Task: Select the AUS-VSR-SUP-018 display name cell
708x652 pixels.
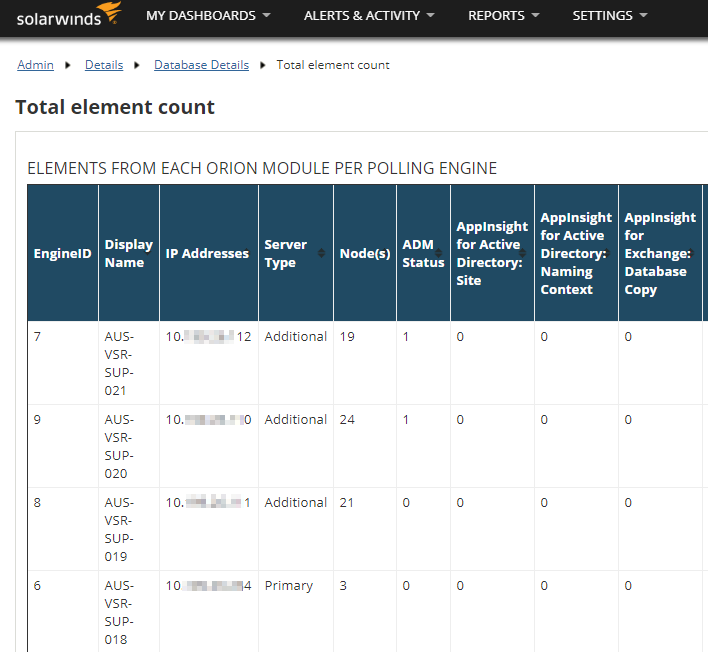Action: point(118,612)
